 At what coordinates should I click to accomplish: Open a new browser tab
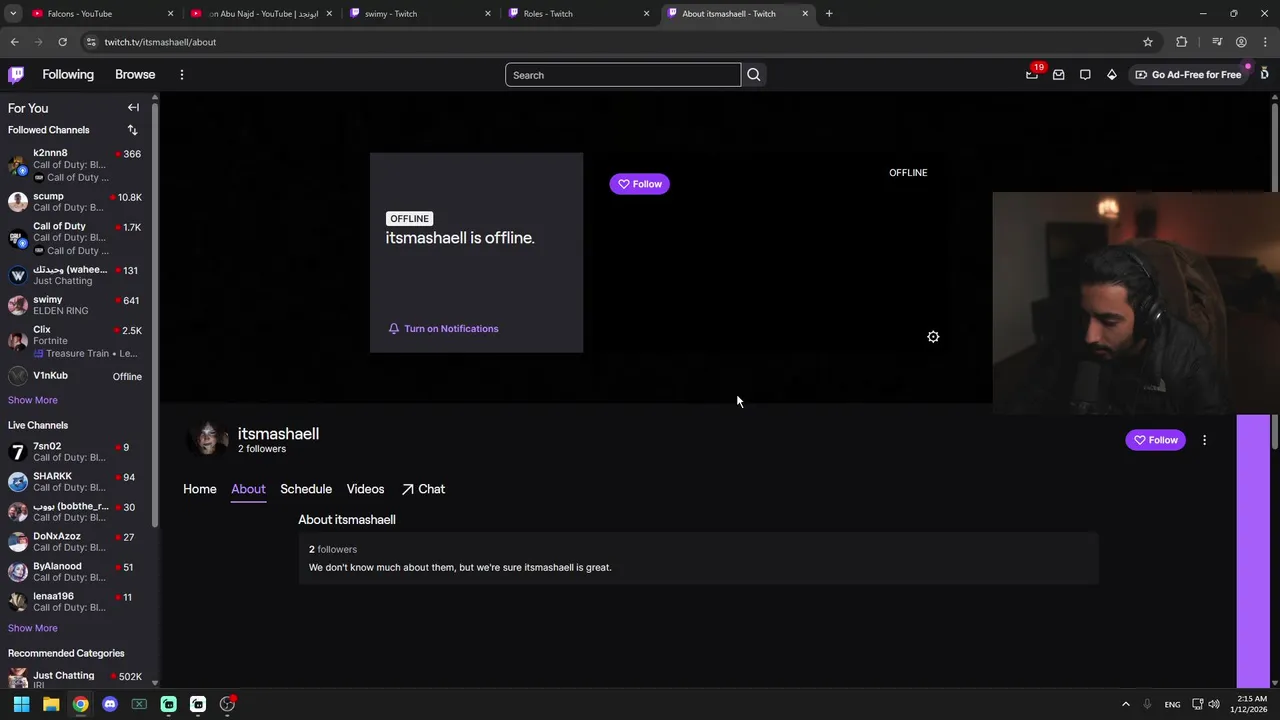tap(829, 14)
